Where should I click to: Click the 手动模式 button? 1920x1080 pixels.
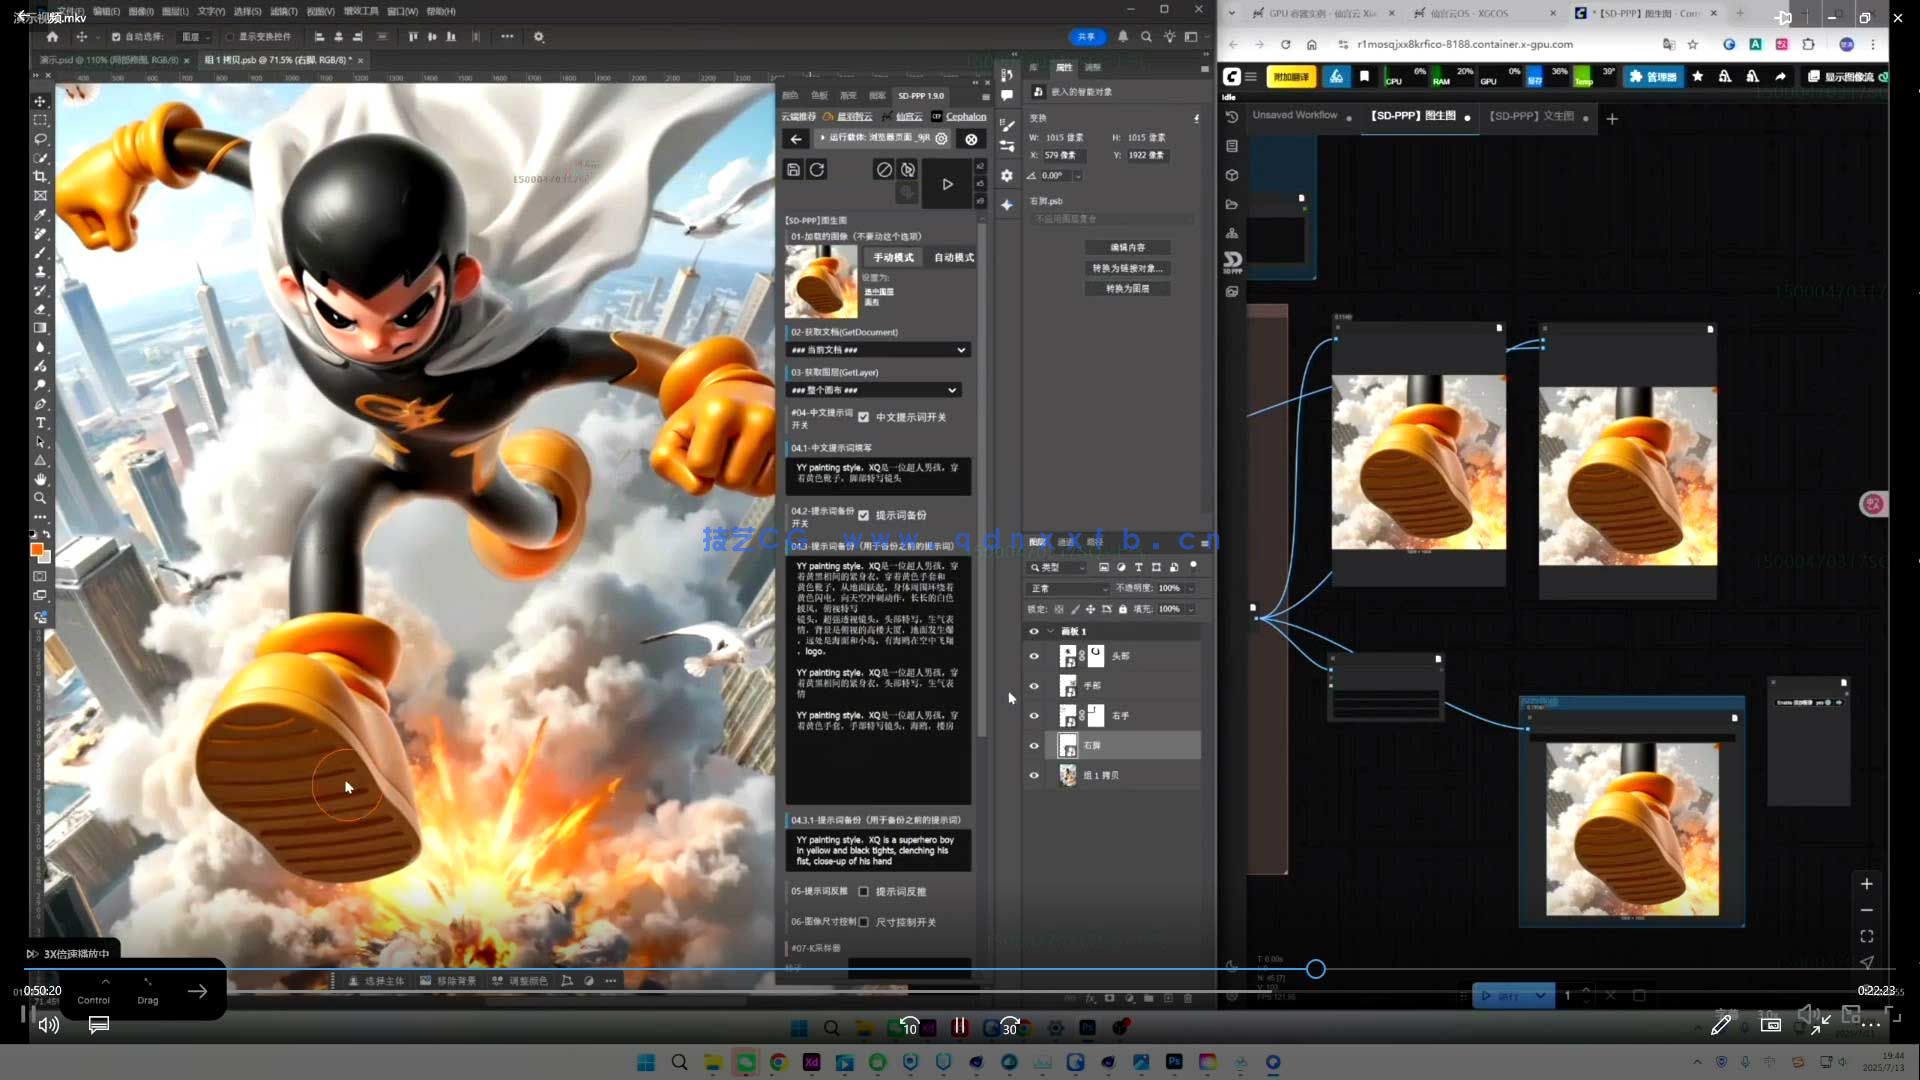pos(893,257)
